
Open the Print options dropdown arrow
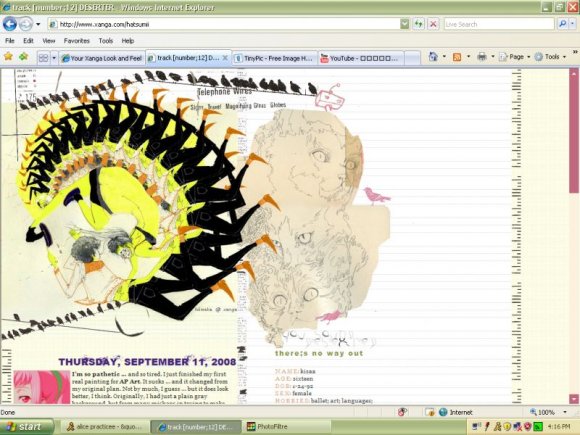(493, 57)
